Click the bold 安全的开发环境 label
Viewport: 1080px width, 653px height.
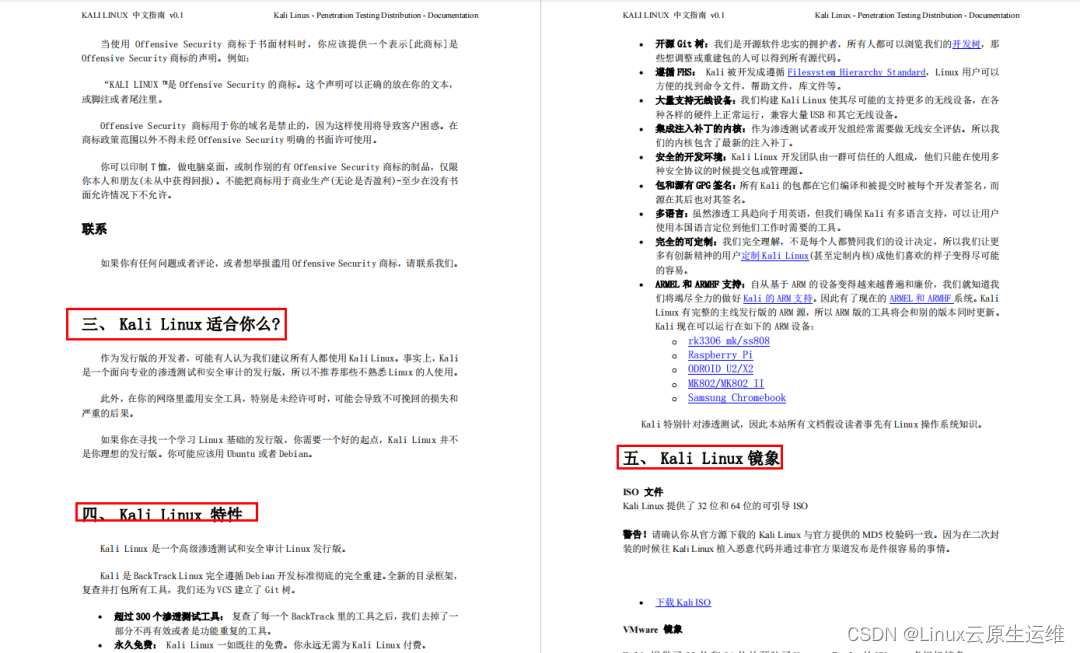tap(691, 157)
